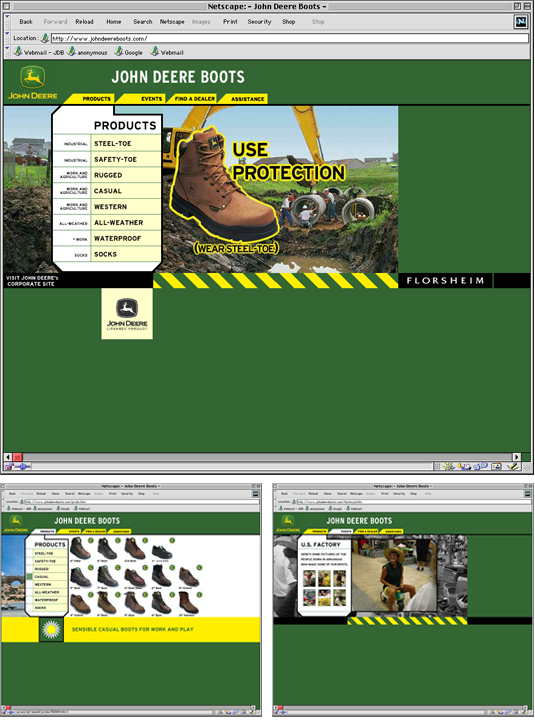This screenshot has height=727, width=535.
Task: Click the horizontal scrollbar right arrow
Action: [x=516, y=457]
